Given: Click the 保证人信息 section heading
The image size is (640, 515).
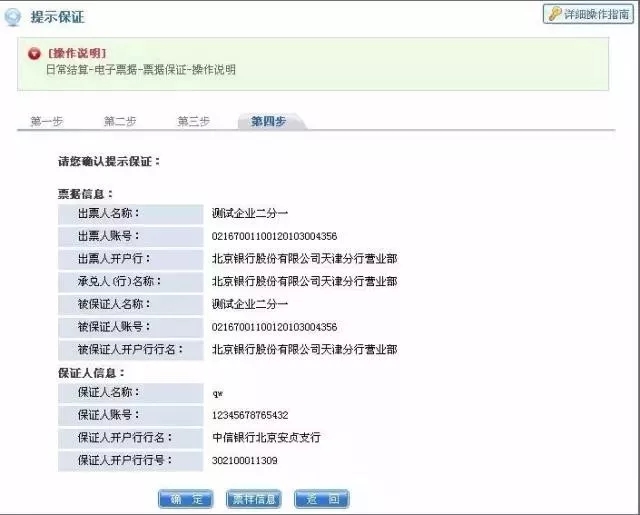Looking at the screenshot, I should coord(91,373).
